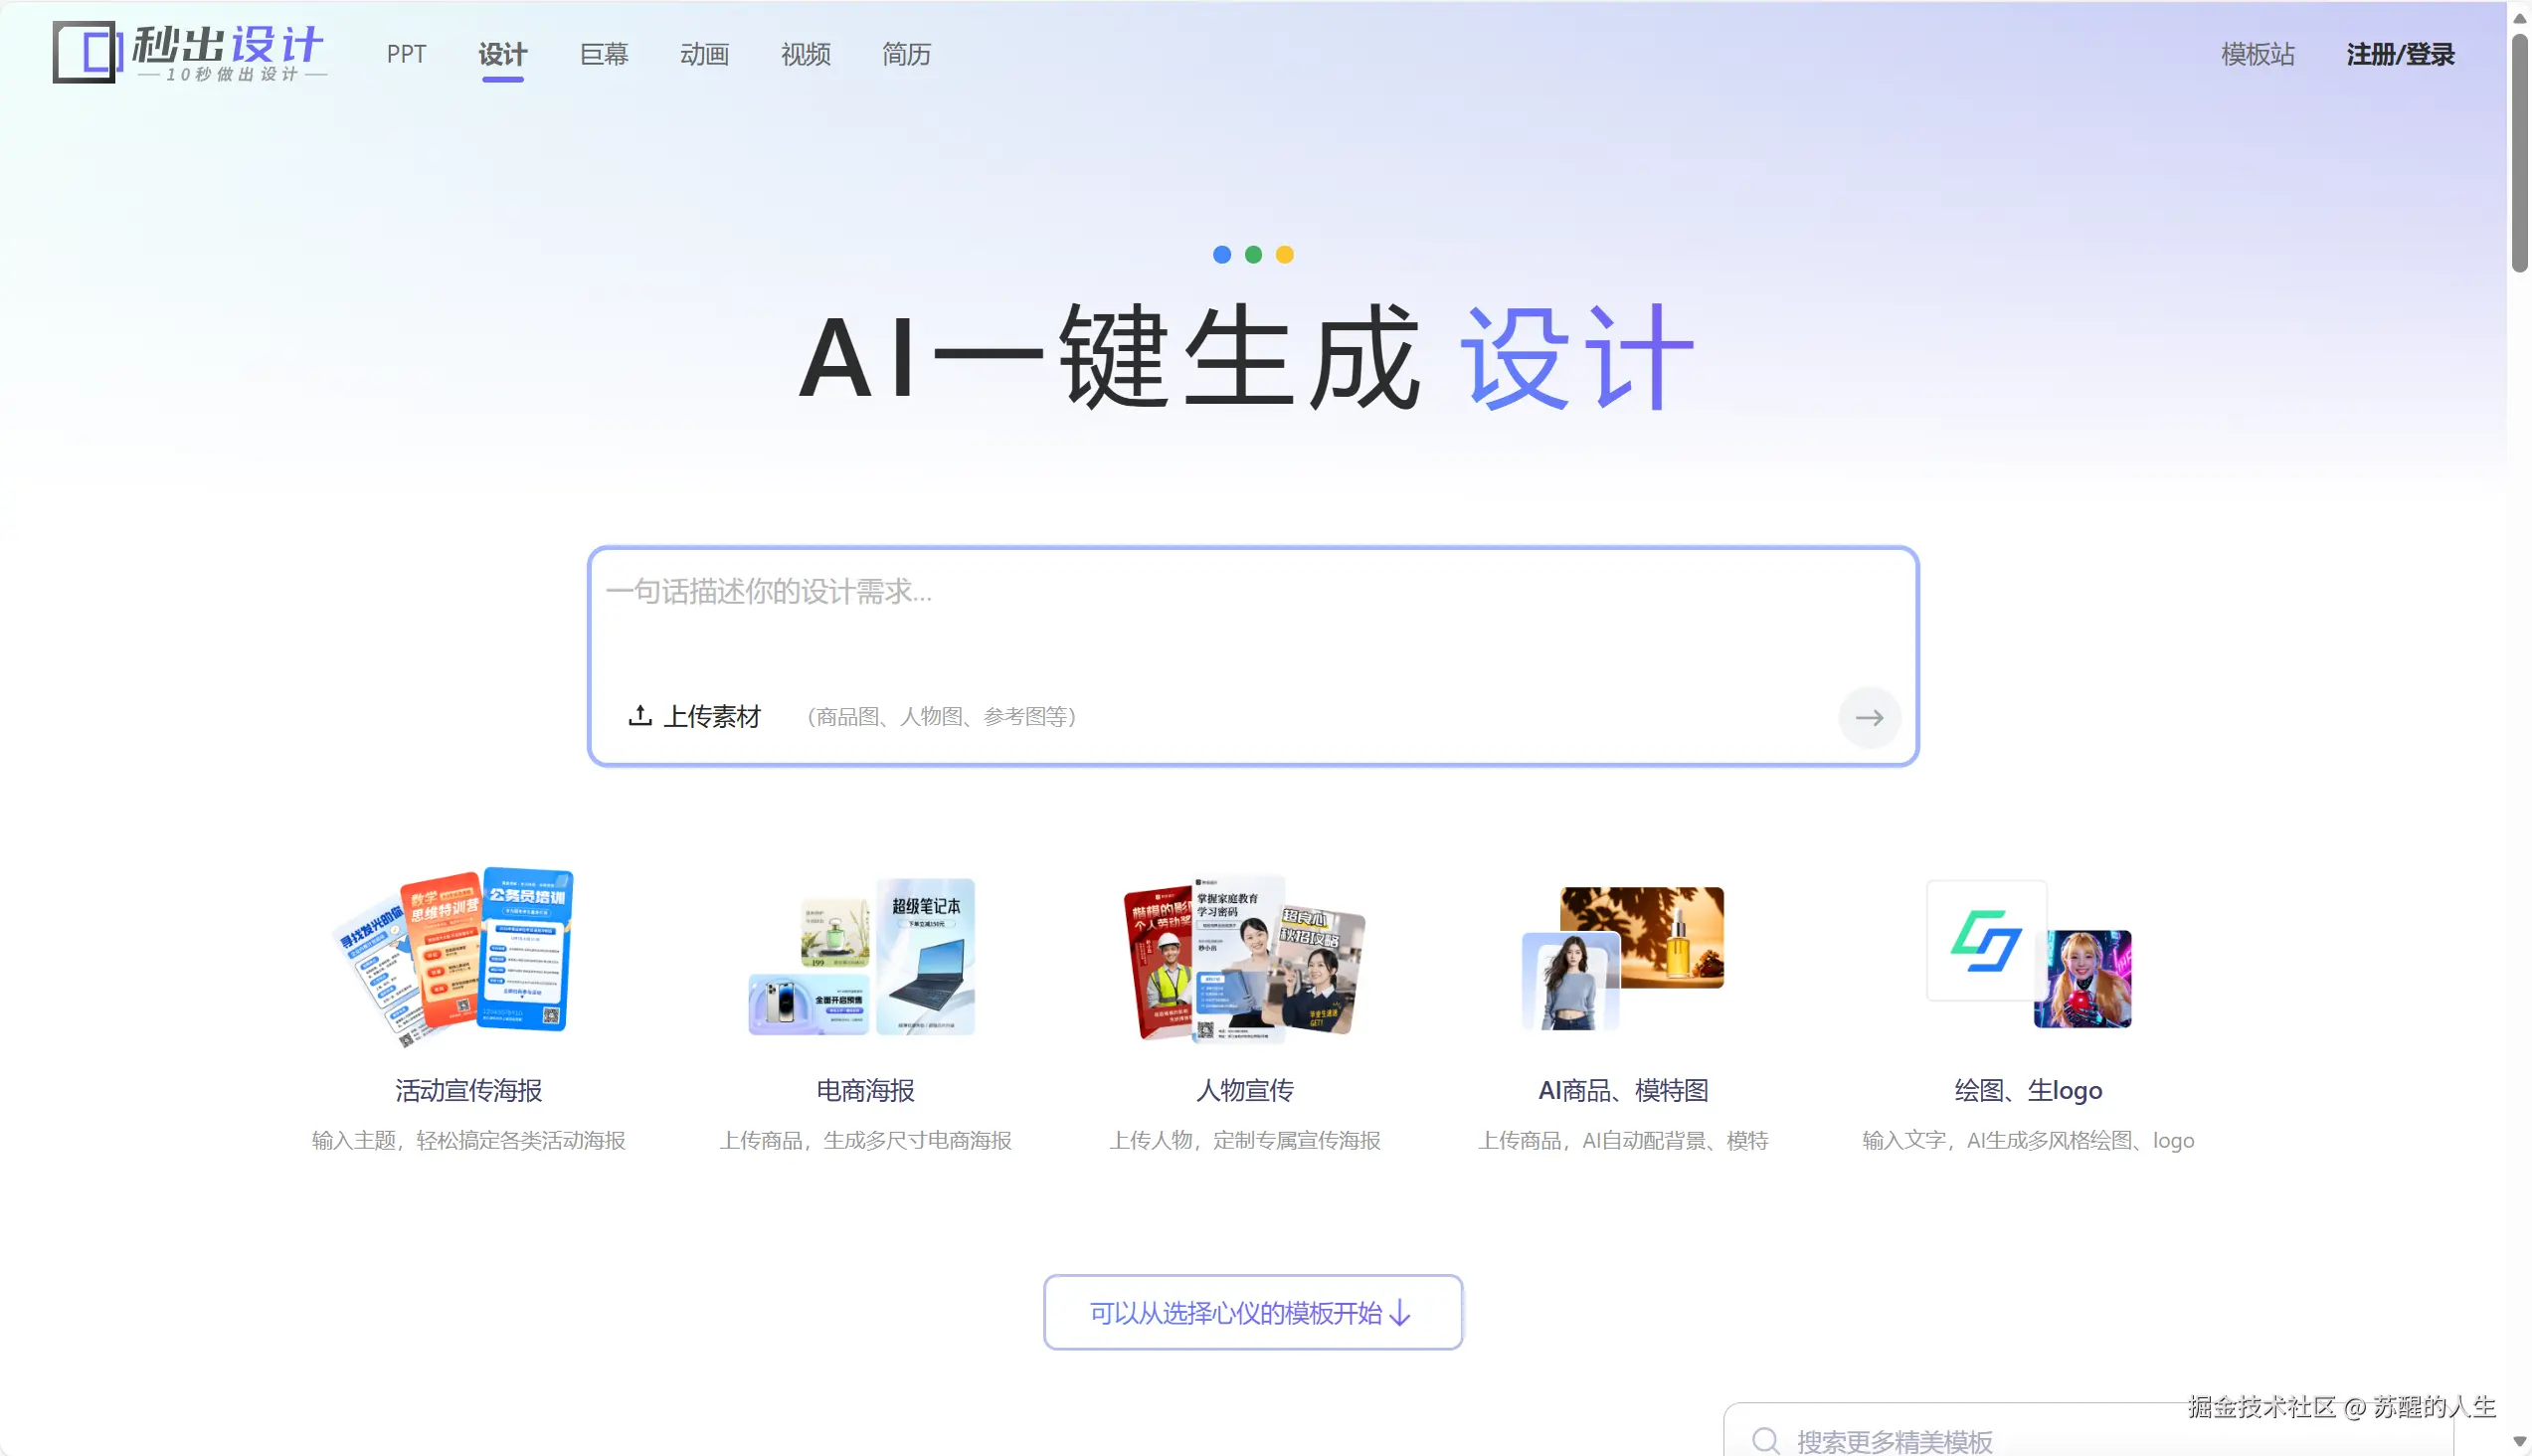This screenshot has width=2532, height=1456.
Task: Select the 人物宣传 poster images
Action: pyautogui.click(x=1244, y=958)
